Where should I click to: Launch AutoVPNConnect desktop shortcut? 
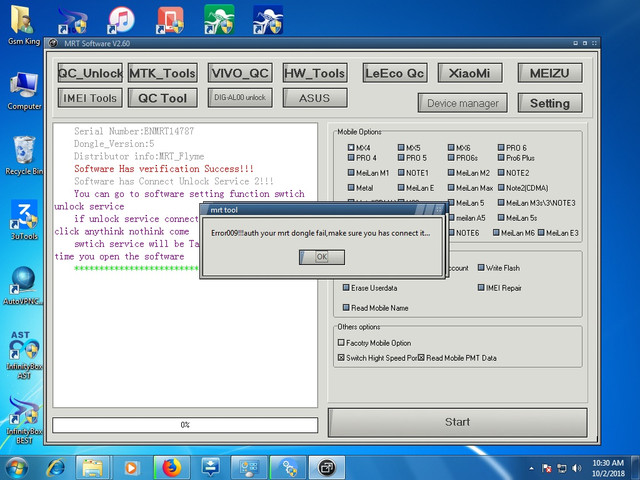23,286
